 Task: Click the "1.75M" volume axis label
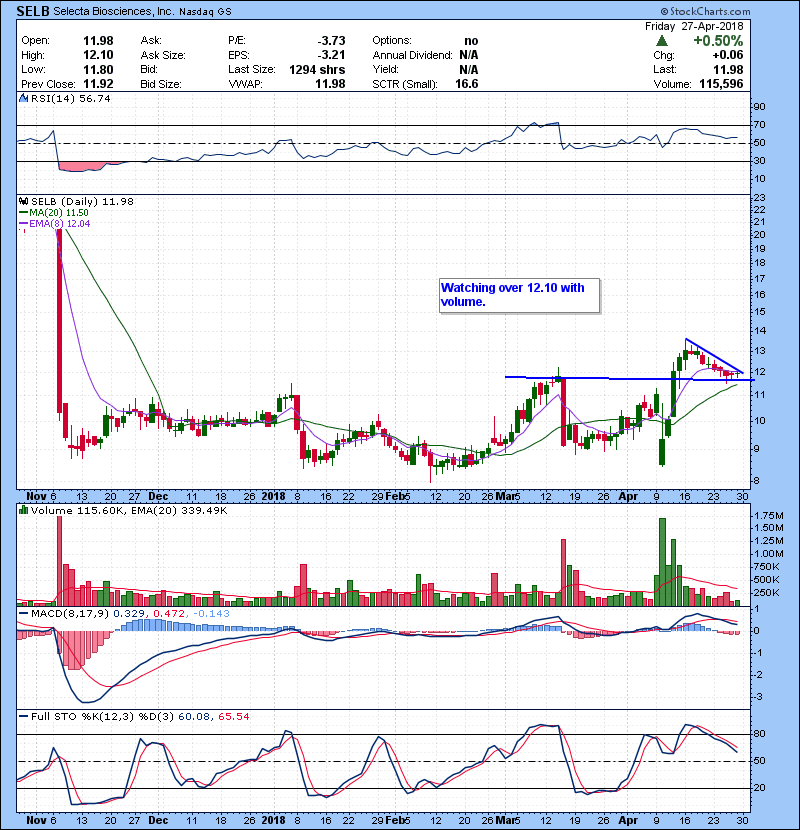(x=769, y=516)
